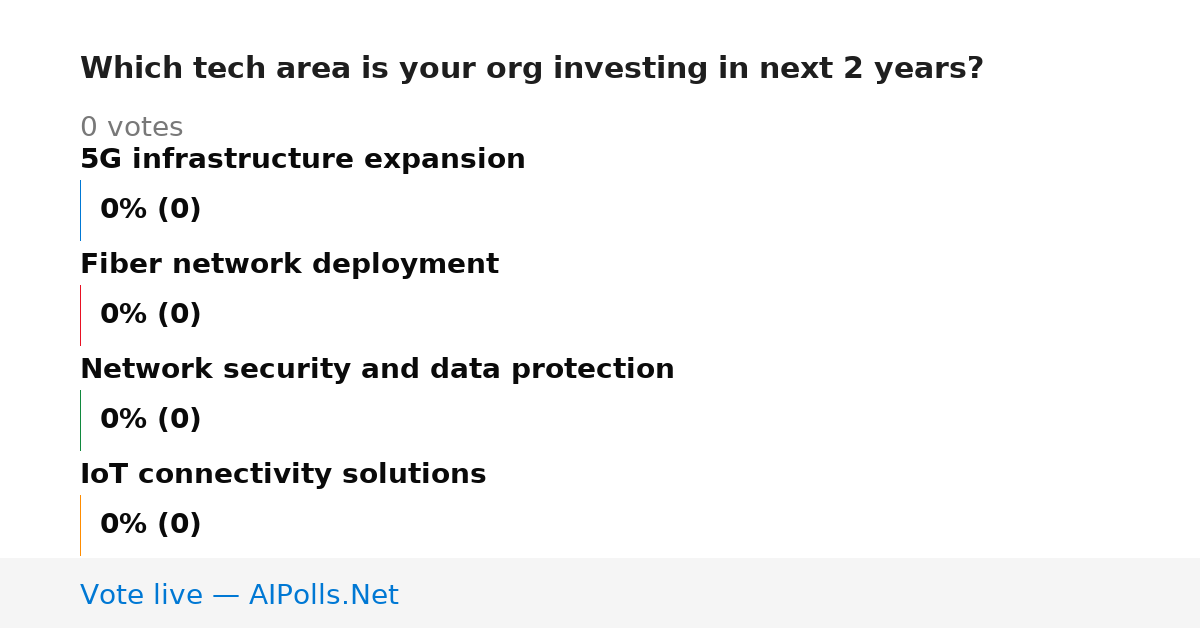Click the 0% (0) result under 5G infrastructure
This screenshot has width=1200, height=628.
(x=150, y=210)
